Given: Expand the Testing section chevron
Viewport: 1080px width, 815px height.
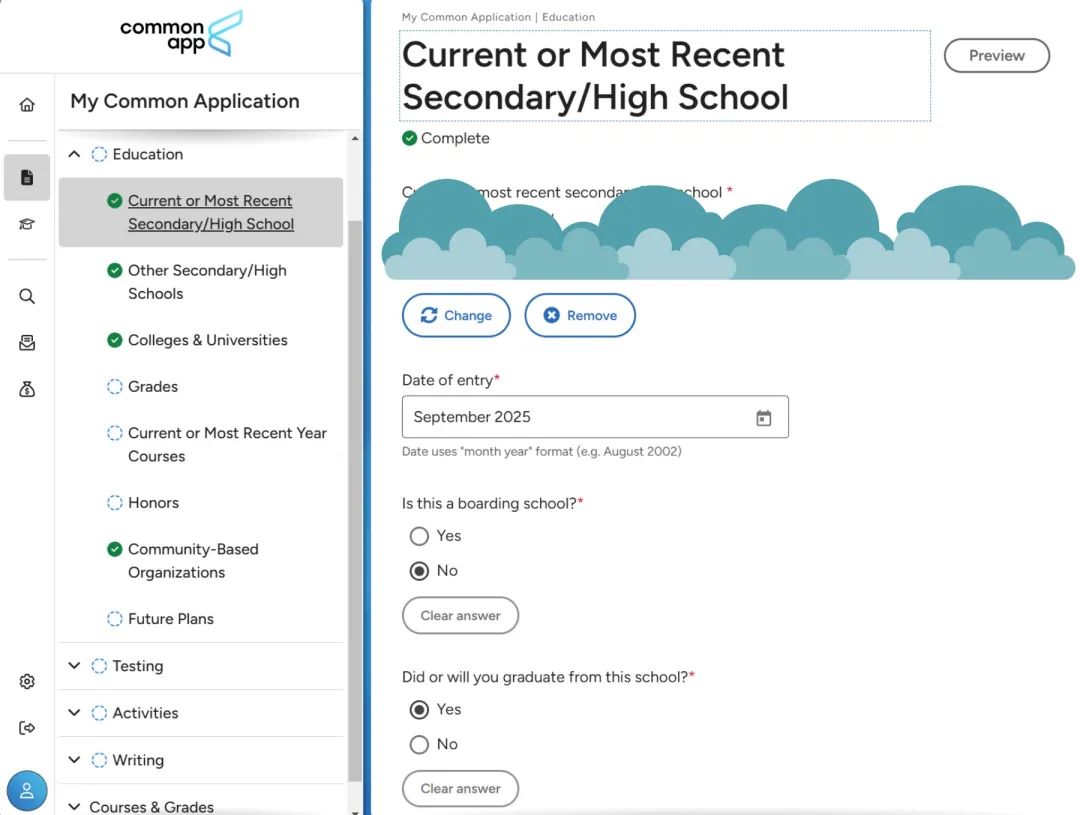Looking at the screenshot, I should pyautogui.click(x=74, y=666).
